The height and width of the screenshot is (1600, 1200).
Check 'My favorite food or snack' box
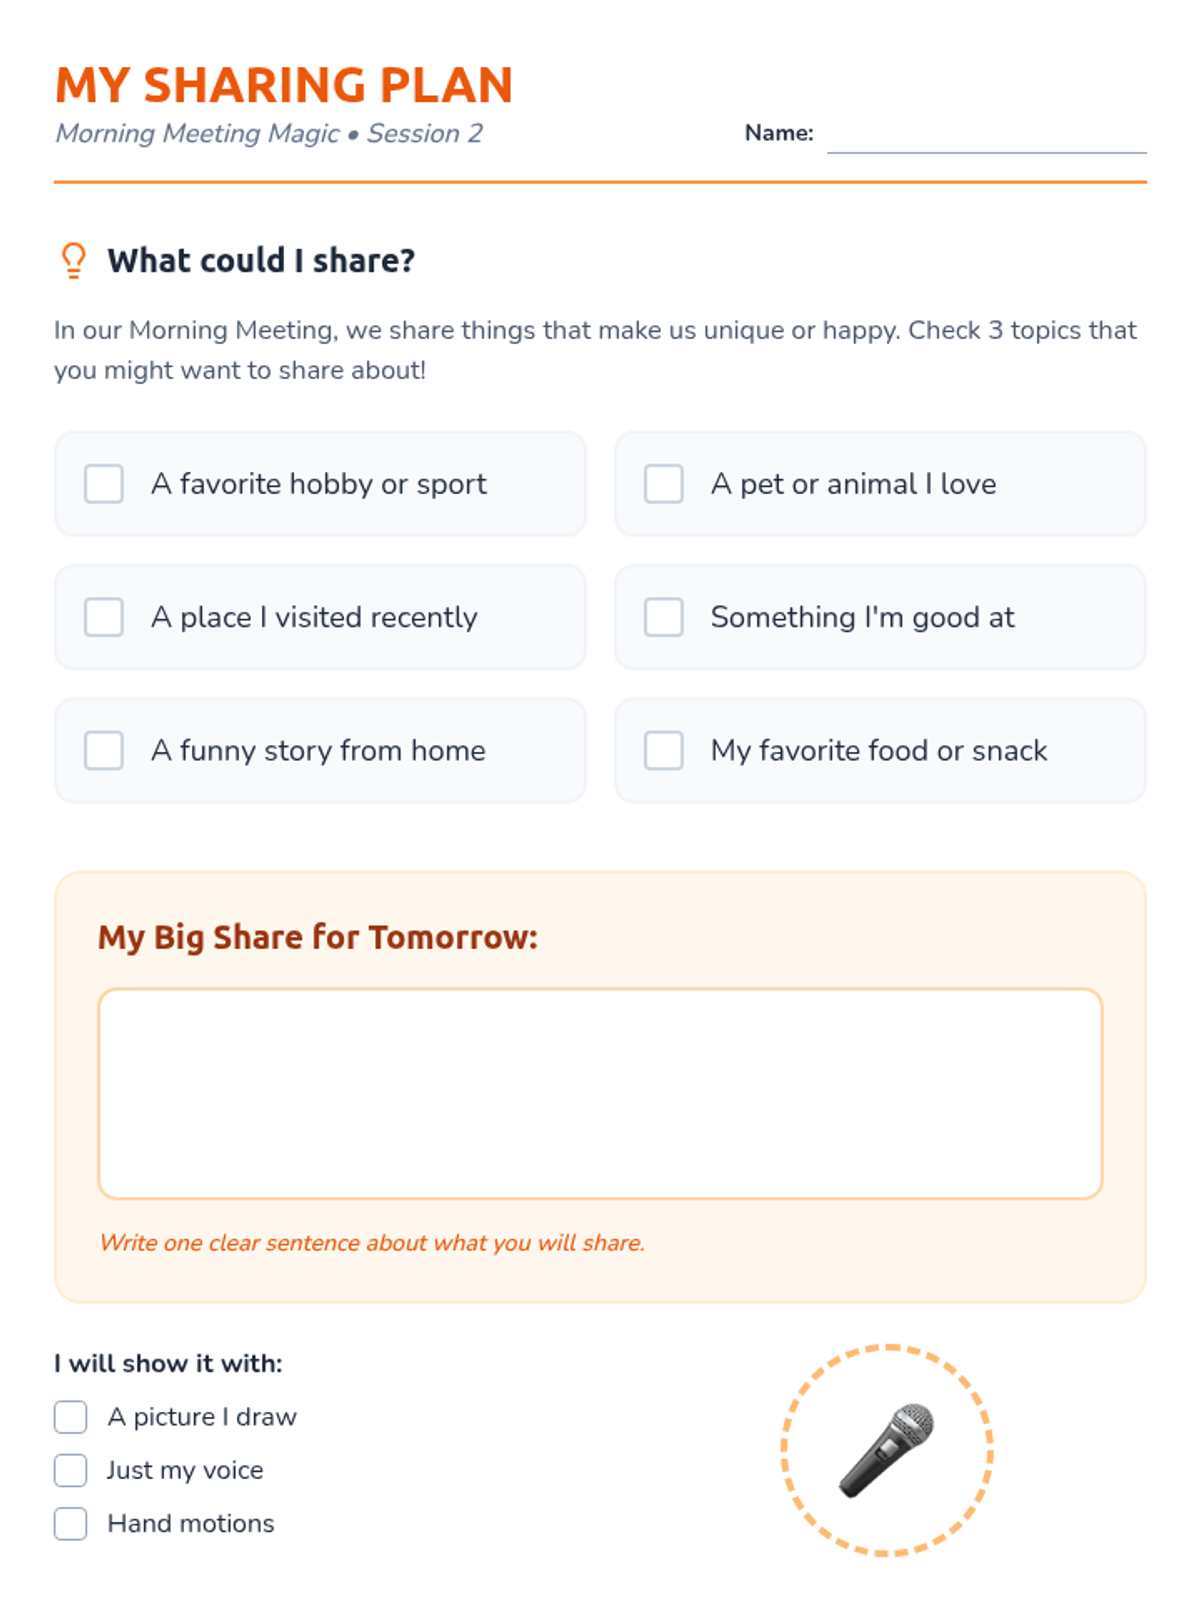click(664, 750)
